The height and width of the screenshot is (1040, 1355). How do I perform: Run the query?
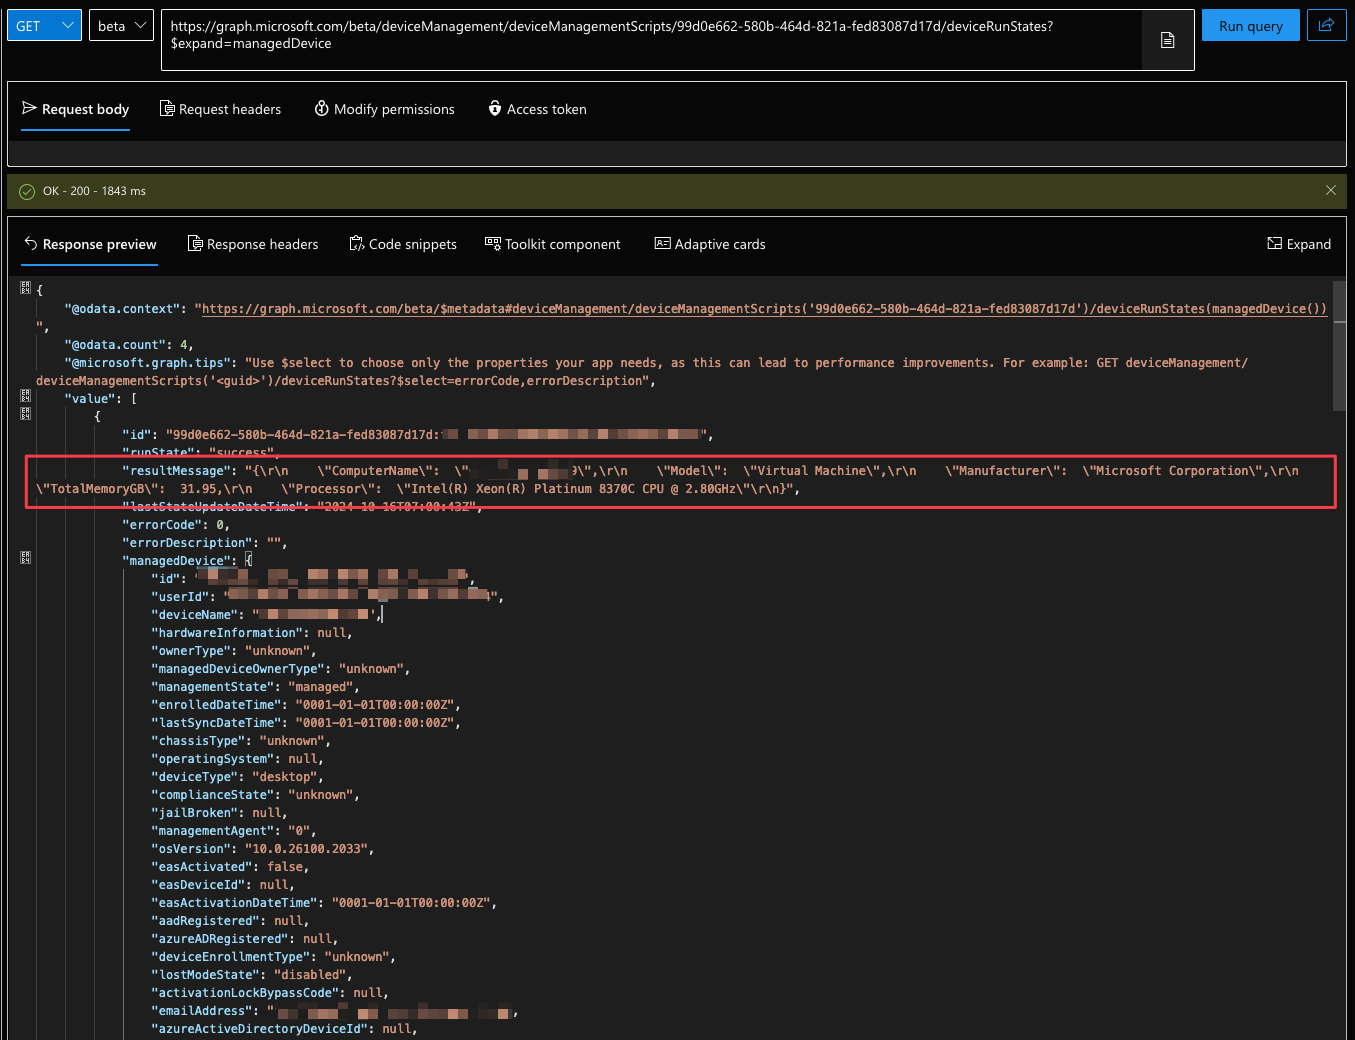point(1250,26)
